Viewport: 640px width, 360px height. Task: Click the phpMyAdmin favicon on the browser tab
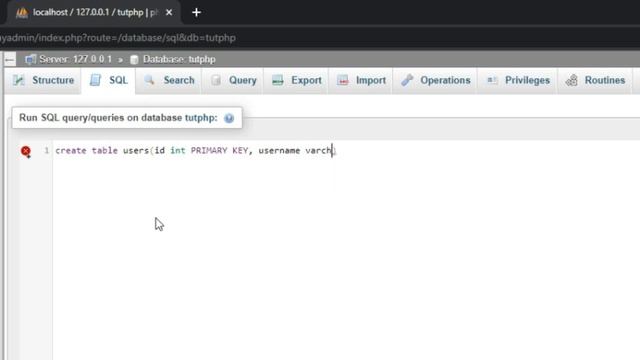tap(22, 13)
